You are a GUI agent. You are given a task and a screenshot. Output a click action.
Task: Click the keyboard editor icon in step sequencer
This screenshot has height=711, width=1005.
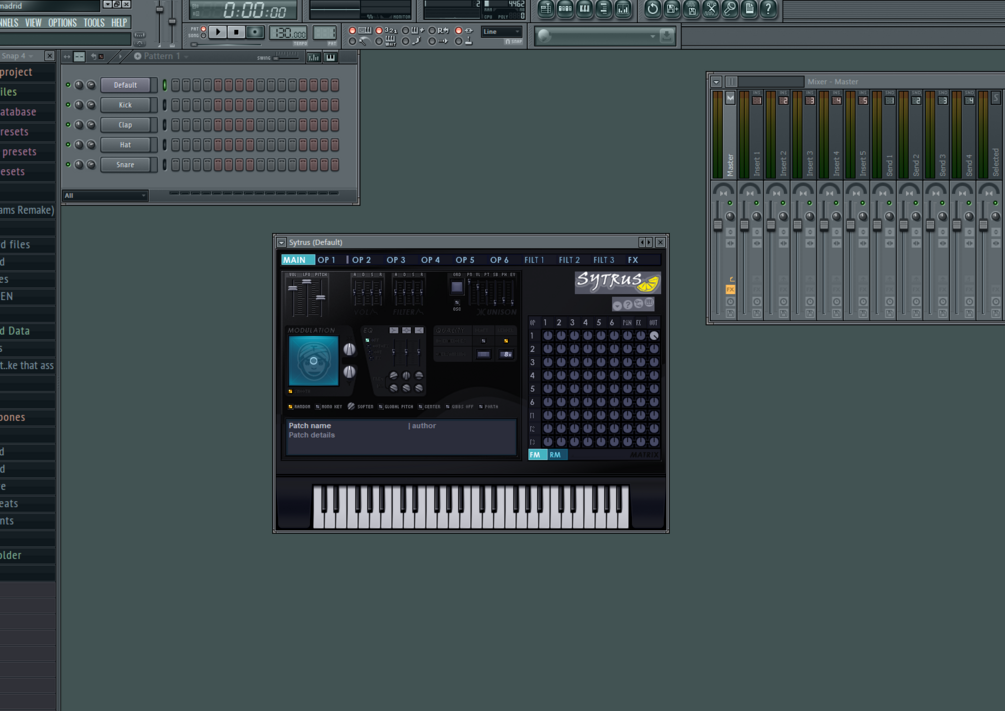tap(330, 57)
